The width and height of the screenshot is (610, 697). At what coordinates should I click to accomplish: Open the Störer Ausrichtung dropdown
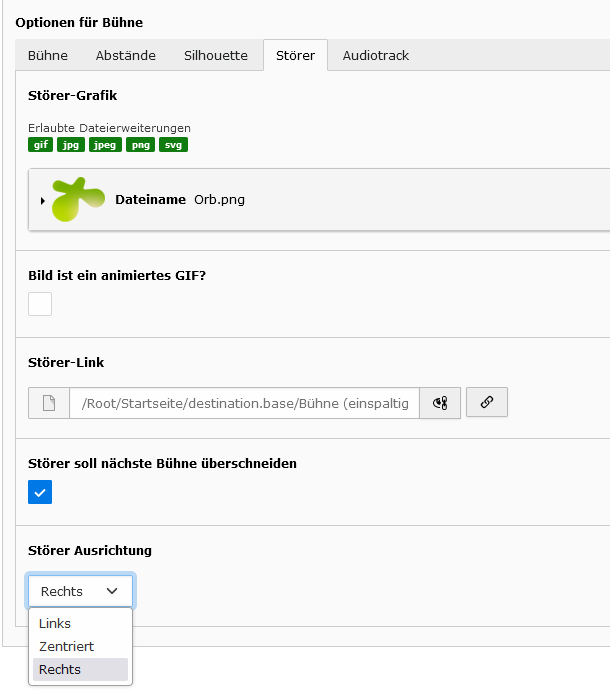pos(80,591)
